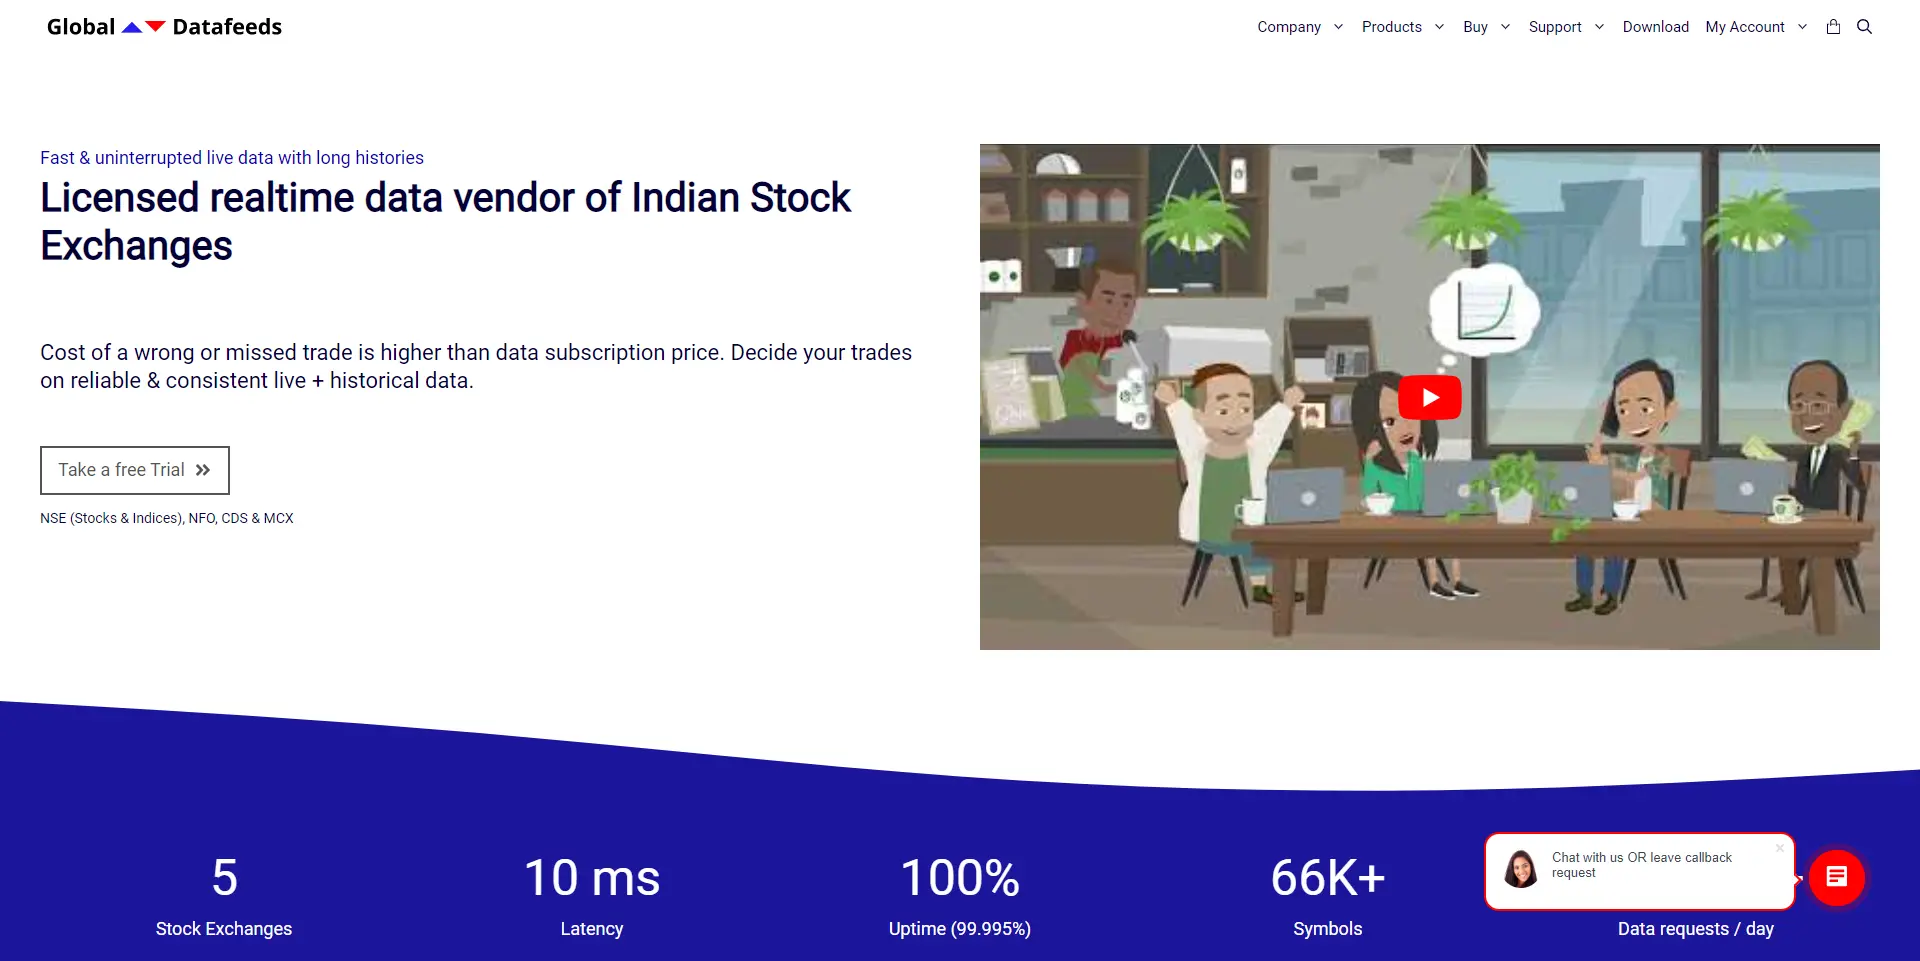
Task: Expand the Support menu chevron
Action: pyautogui.click(x=1599, y=27)
